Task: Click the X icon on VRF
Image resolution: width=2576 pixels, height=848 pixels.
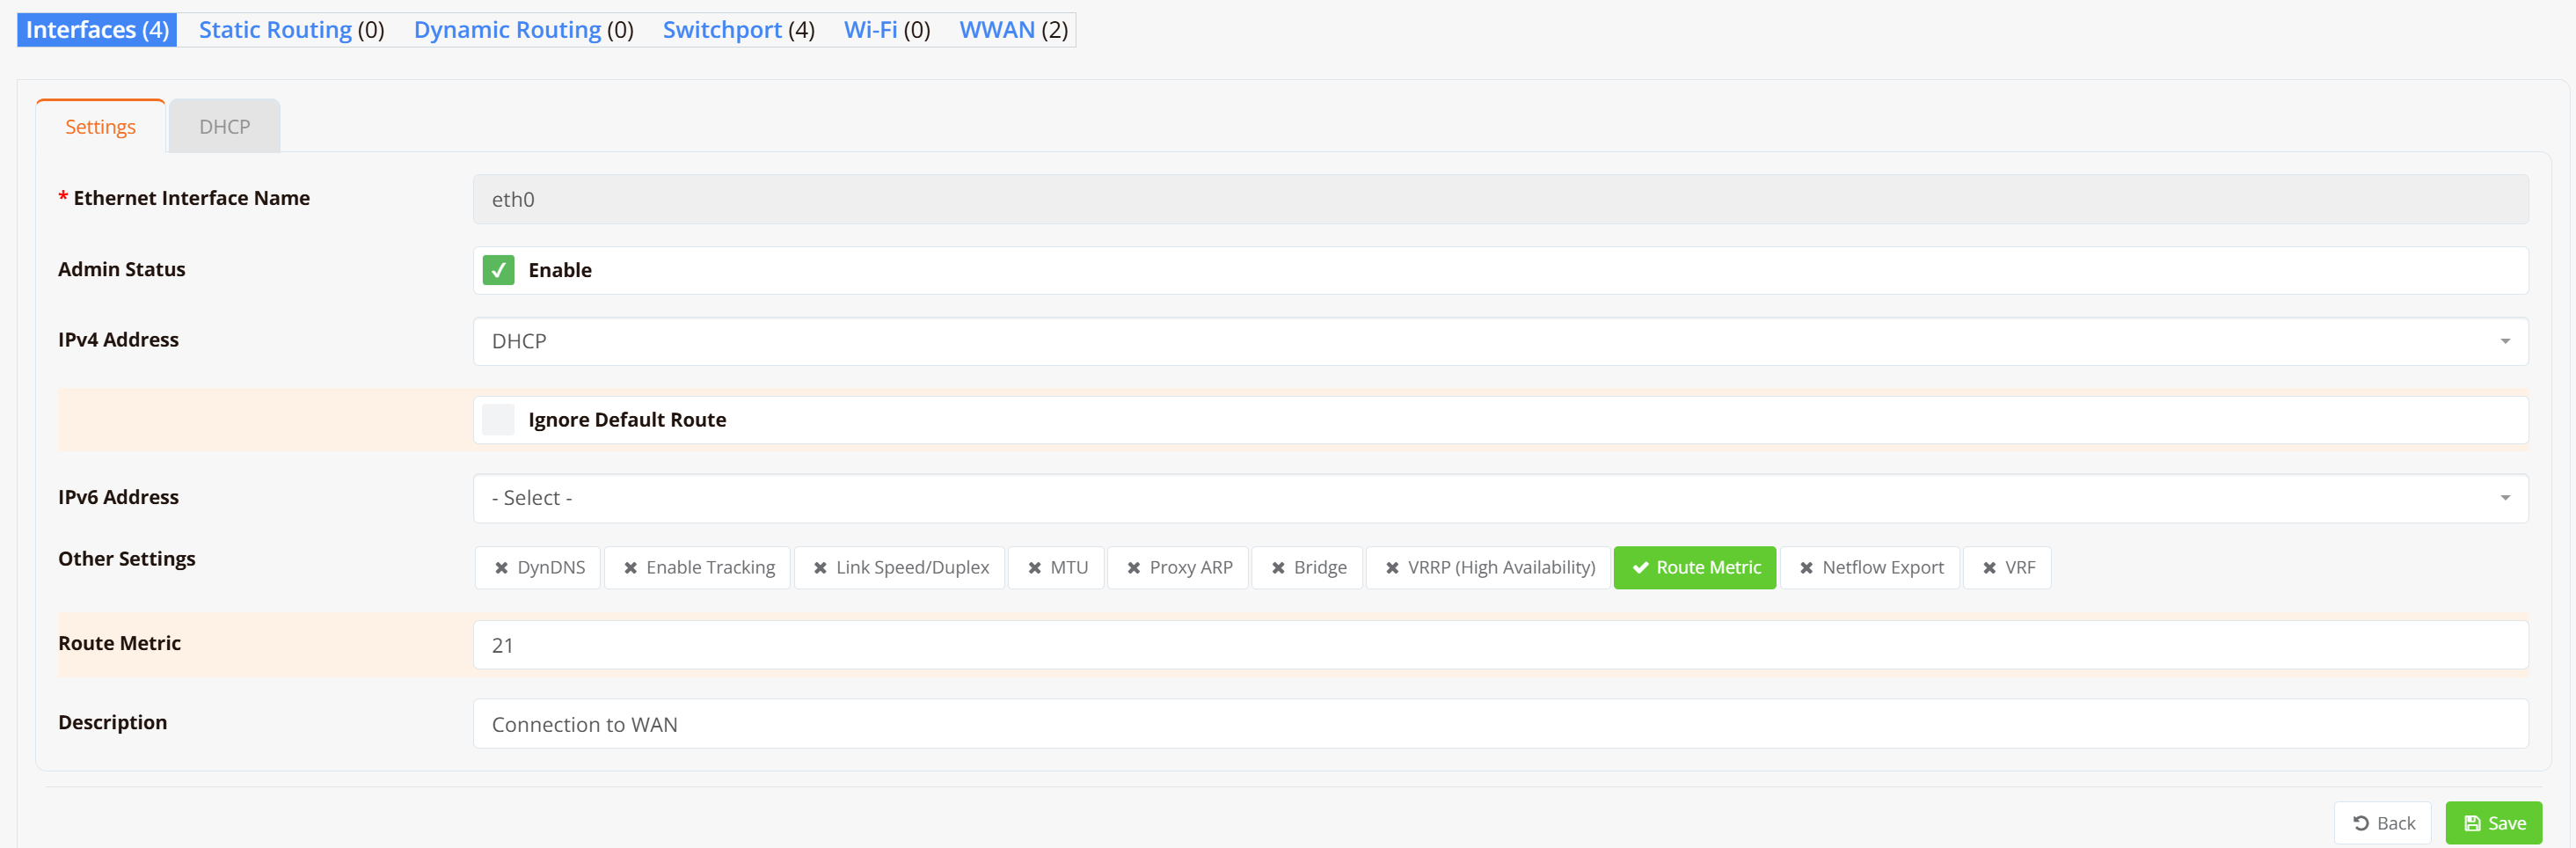Action: 1989,568
